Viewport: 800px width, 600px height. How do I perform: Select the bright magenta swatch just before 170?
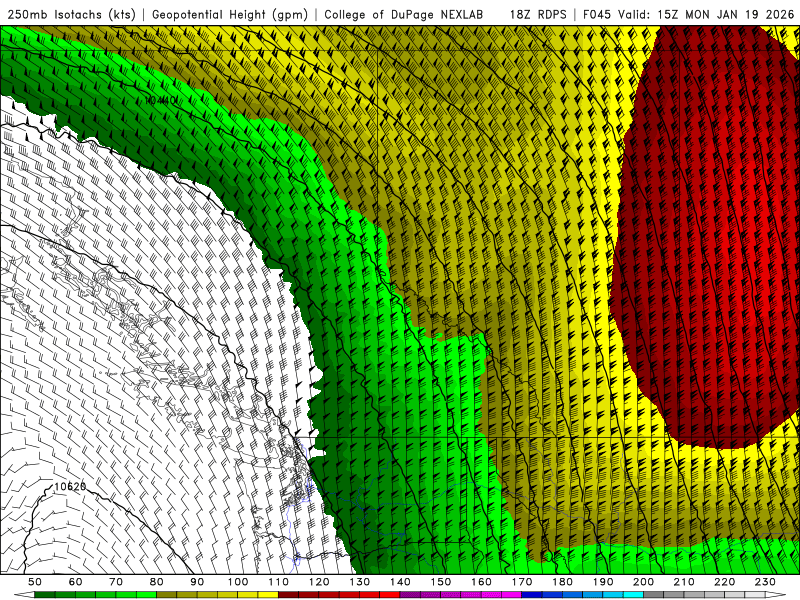pos(511,595)
